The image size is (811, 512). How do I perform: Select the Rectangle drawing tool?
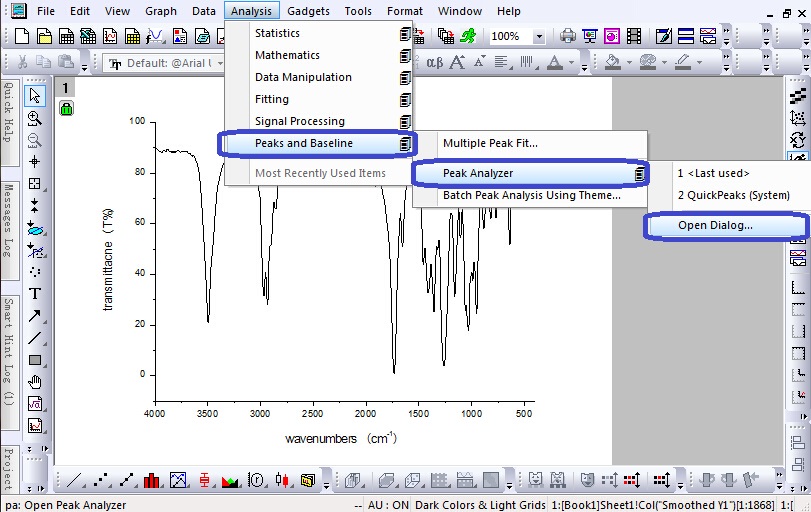35,360
